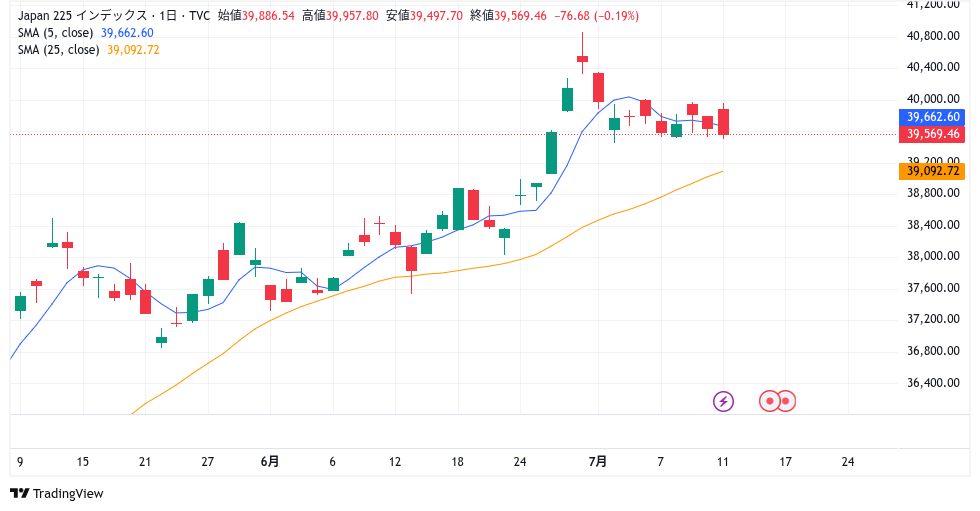Click the 37,600.00 price axis label
Image resolution: width=980 pixels, height=511 pixels.
click(x=933, y=288)
